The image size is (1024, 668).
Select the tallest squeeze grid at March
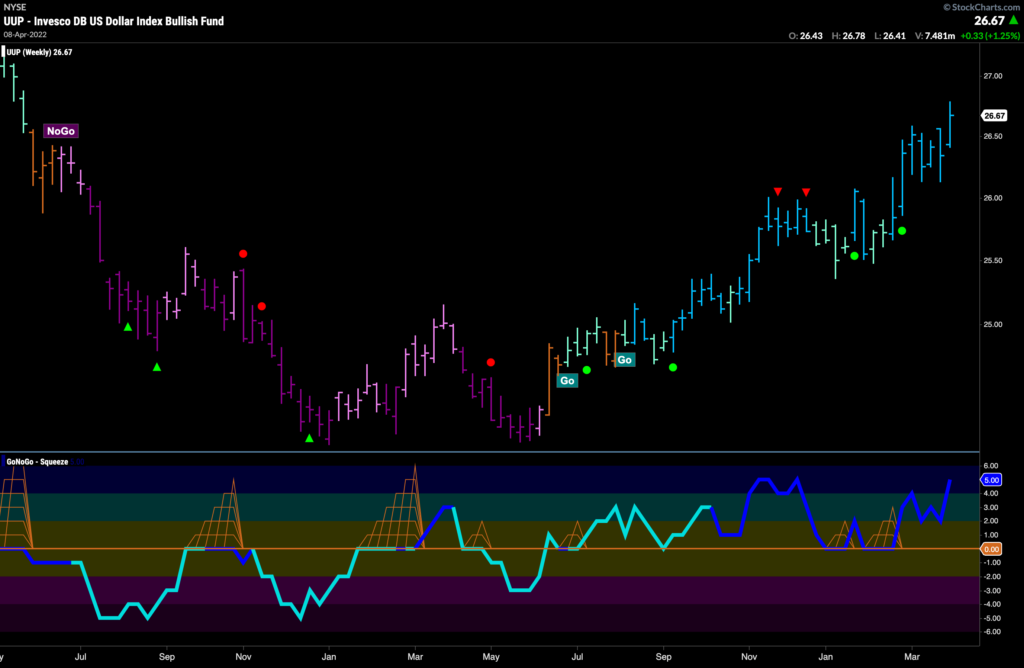394,507
